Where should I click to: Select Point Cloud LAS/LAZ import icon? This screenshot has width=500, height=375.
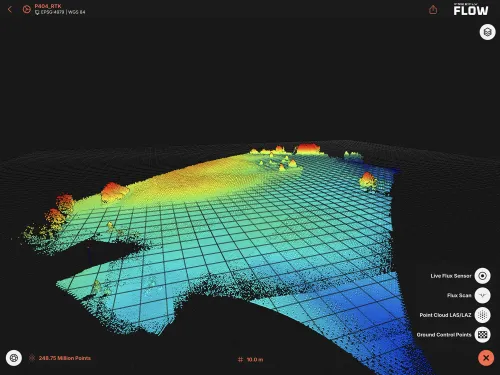point(482,315)
